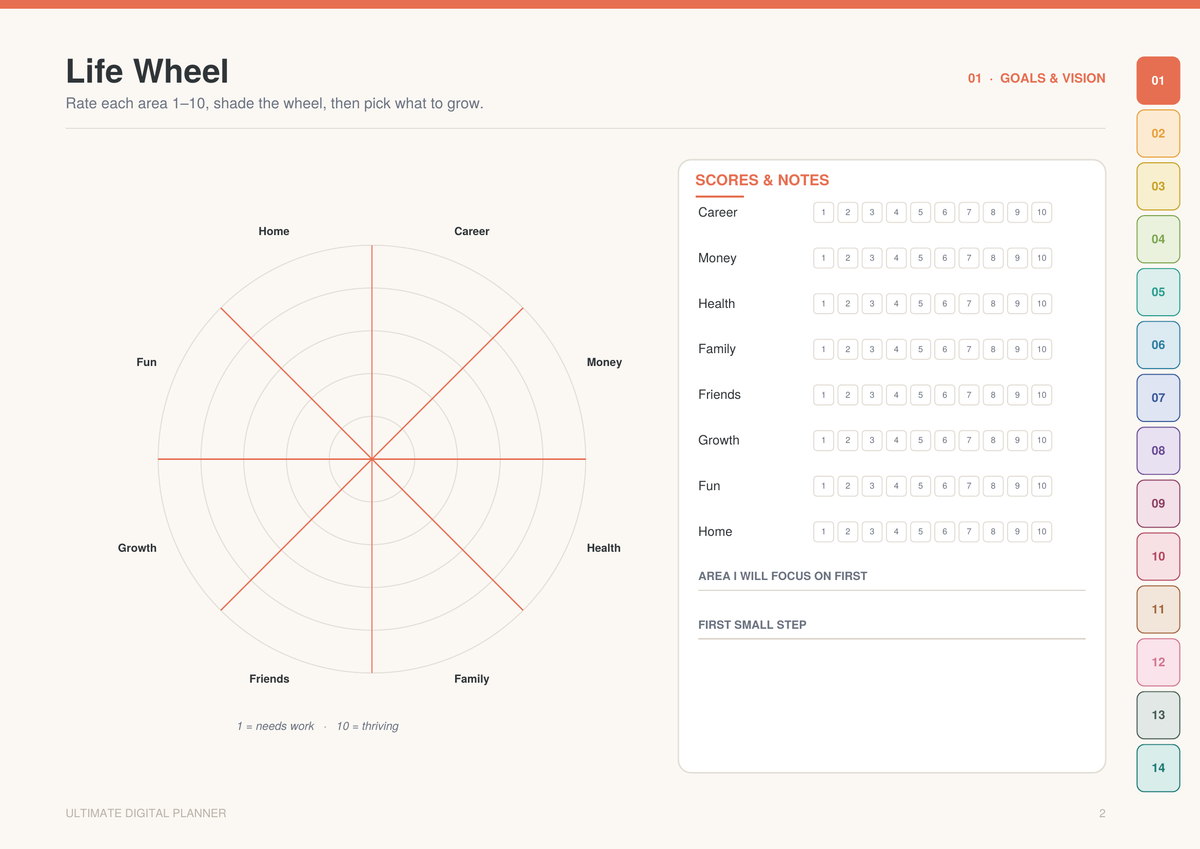Click the wheel's 'Fun' segment label
The image size is (1200, 849).
[x=147, y=362]
